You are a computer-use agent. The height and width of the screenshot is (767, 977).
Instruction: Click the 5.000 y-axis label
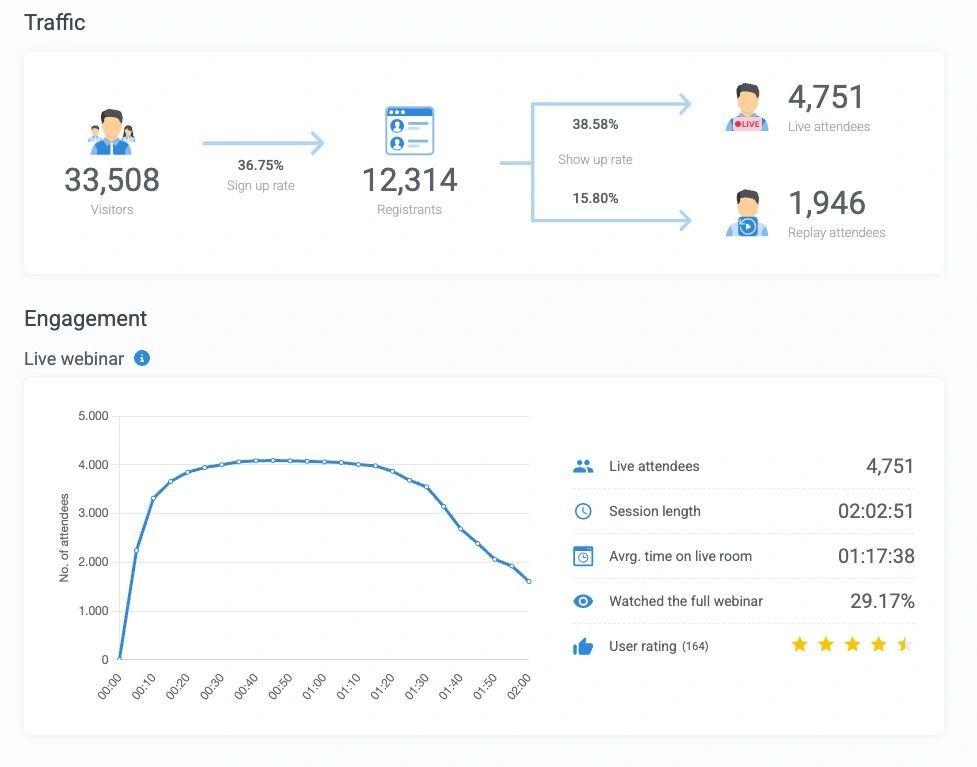tap(93, 416)
